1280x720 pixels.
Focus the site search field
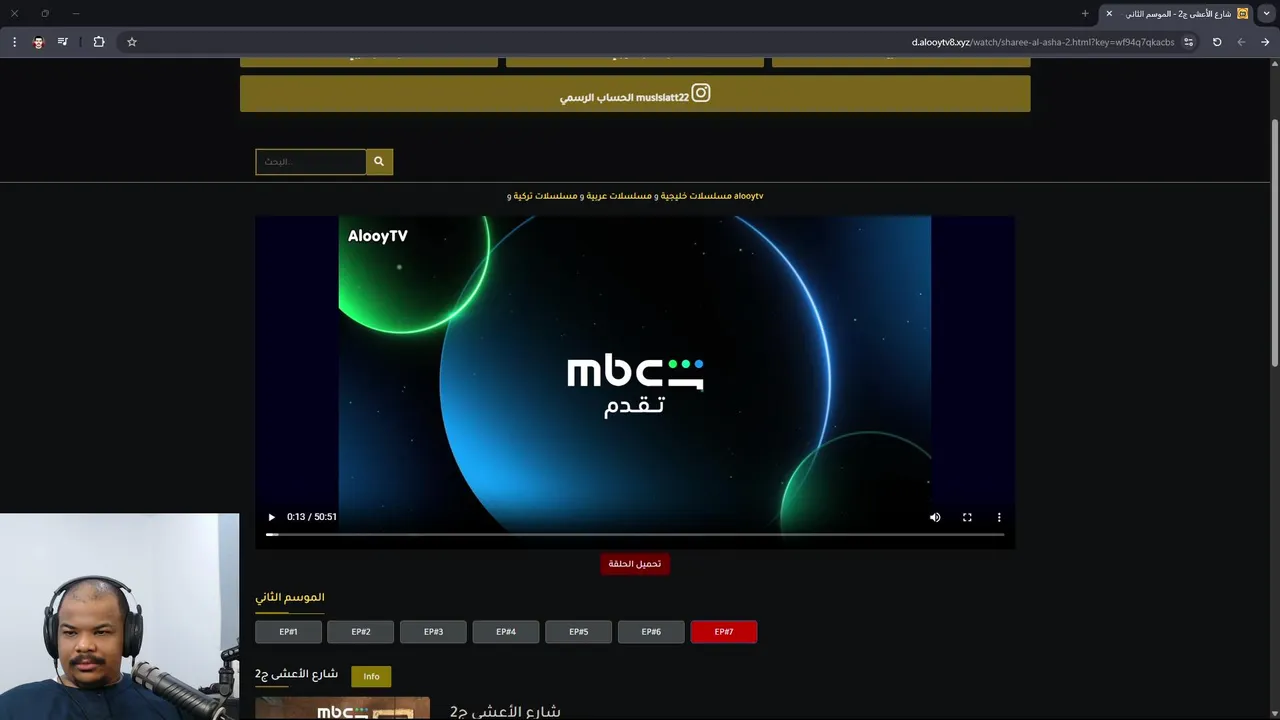point(311,161)
